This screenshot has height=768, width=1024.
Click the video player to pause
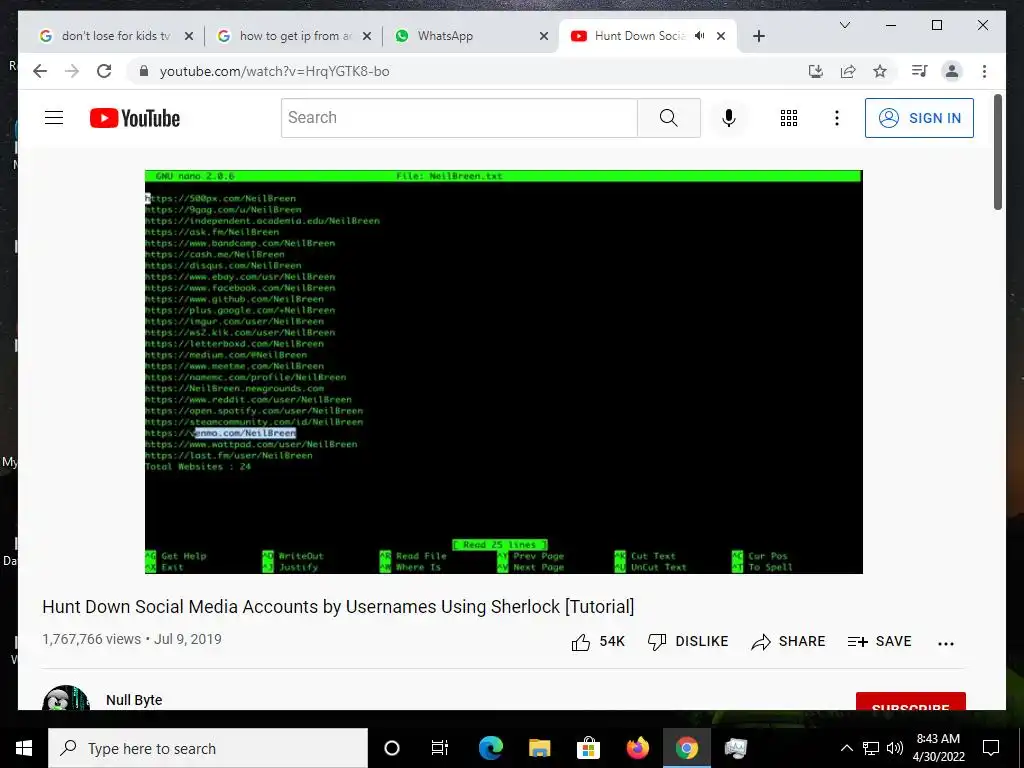[x=504, y=372]
